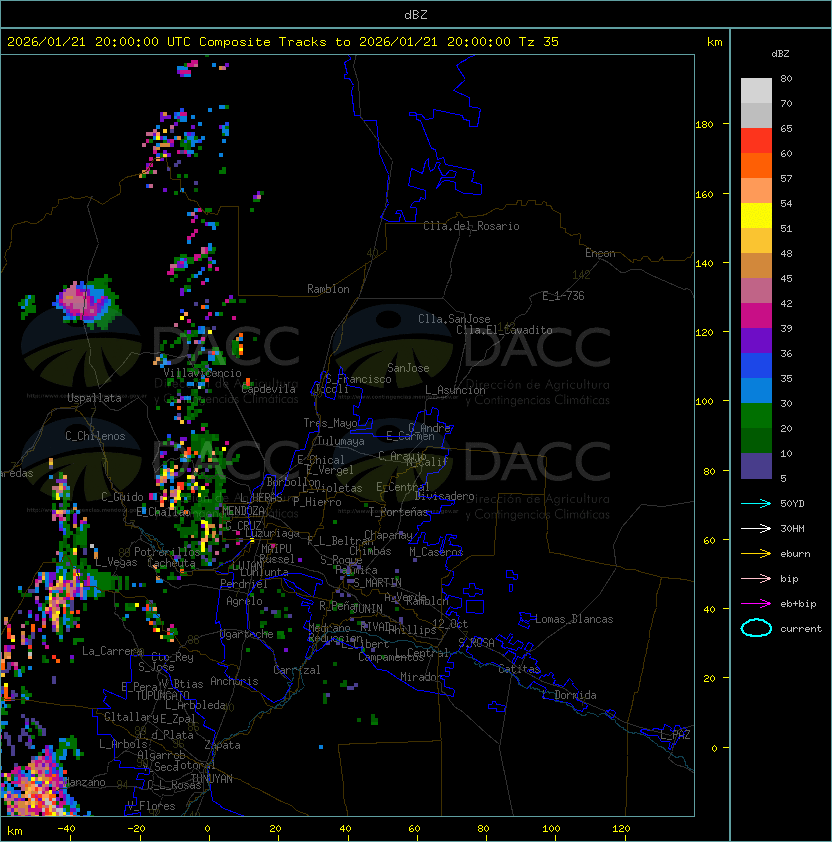
Task: Select the bright yellow legend swatch
Action: point(756,216)
